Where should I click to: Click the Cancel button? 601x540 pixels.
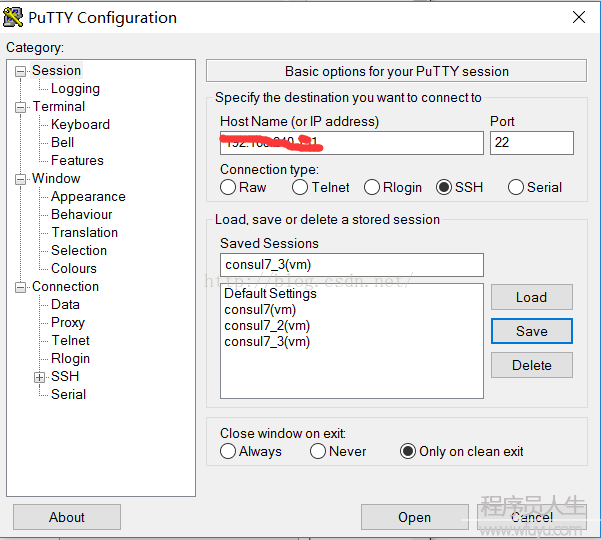click(x=532, y=517)
